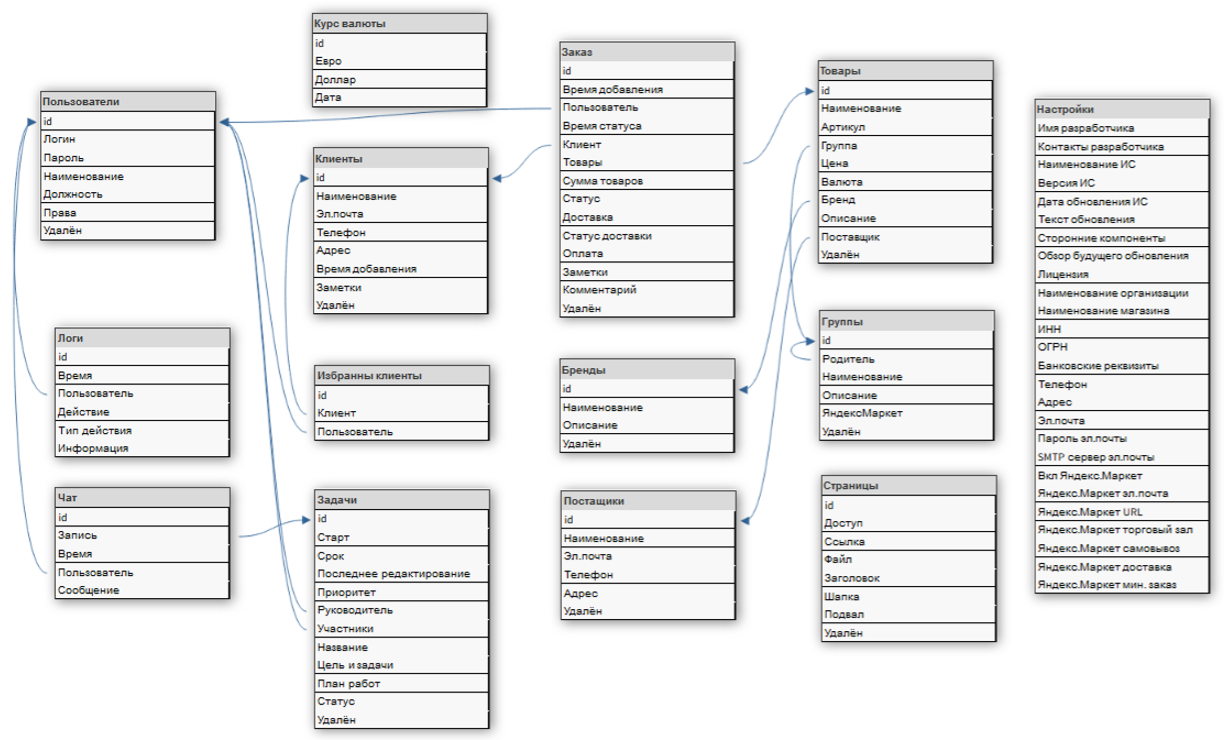Screen dimensions: 1224x740
Task: Click the Время статуса field
Action: click(x=647, y=126)
